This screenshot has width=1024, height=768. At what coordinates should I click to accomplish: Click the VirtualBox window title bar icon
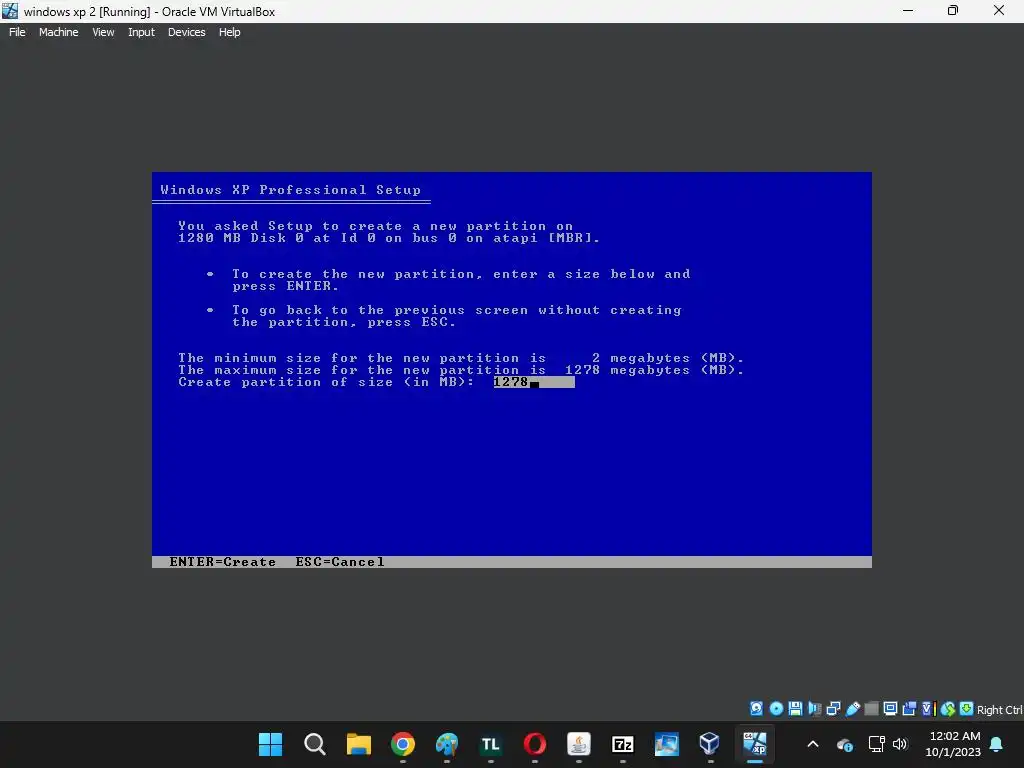[x=10, y=11]
